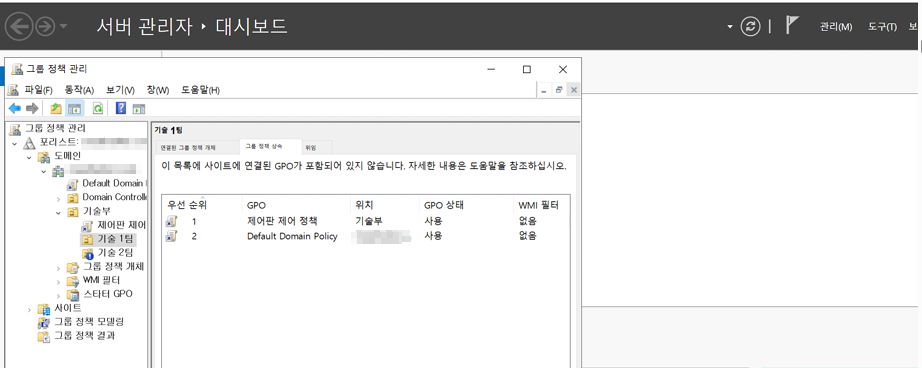This screenshot has width=922, height=368.
Task: Click 없음 in the 제어판 제어 정책 row
Action: point(527,222)
